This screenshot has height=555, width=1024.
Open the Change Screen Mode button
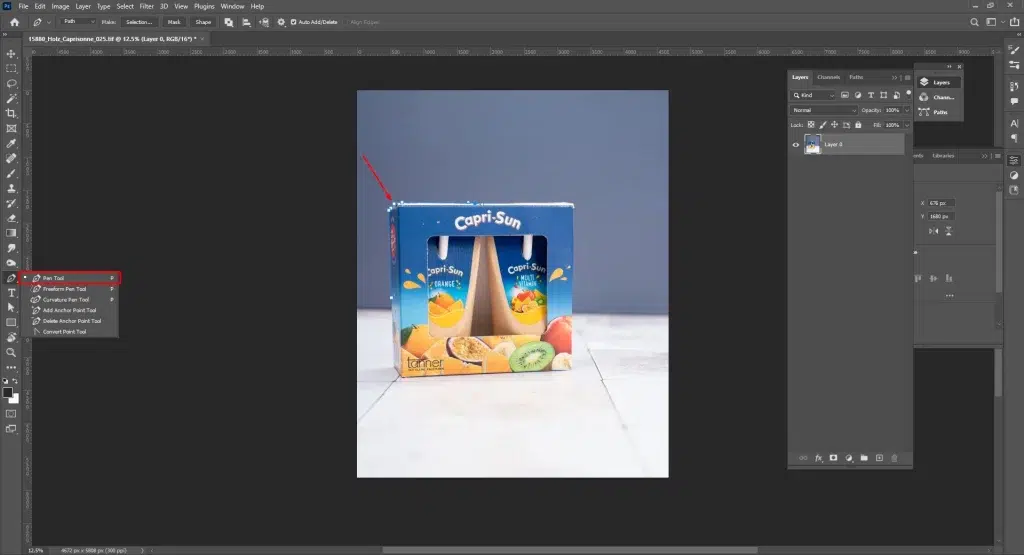click(x=11, y=429)
